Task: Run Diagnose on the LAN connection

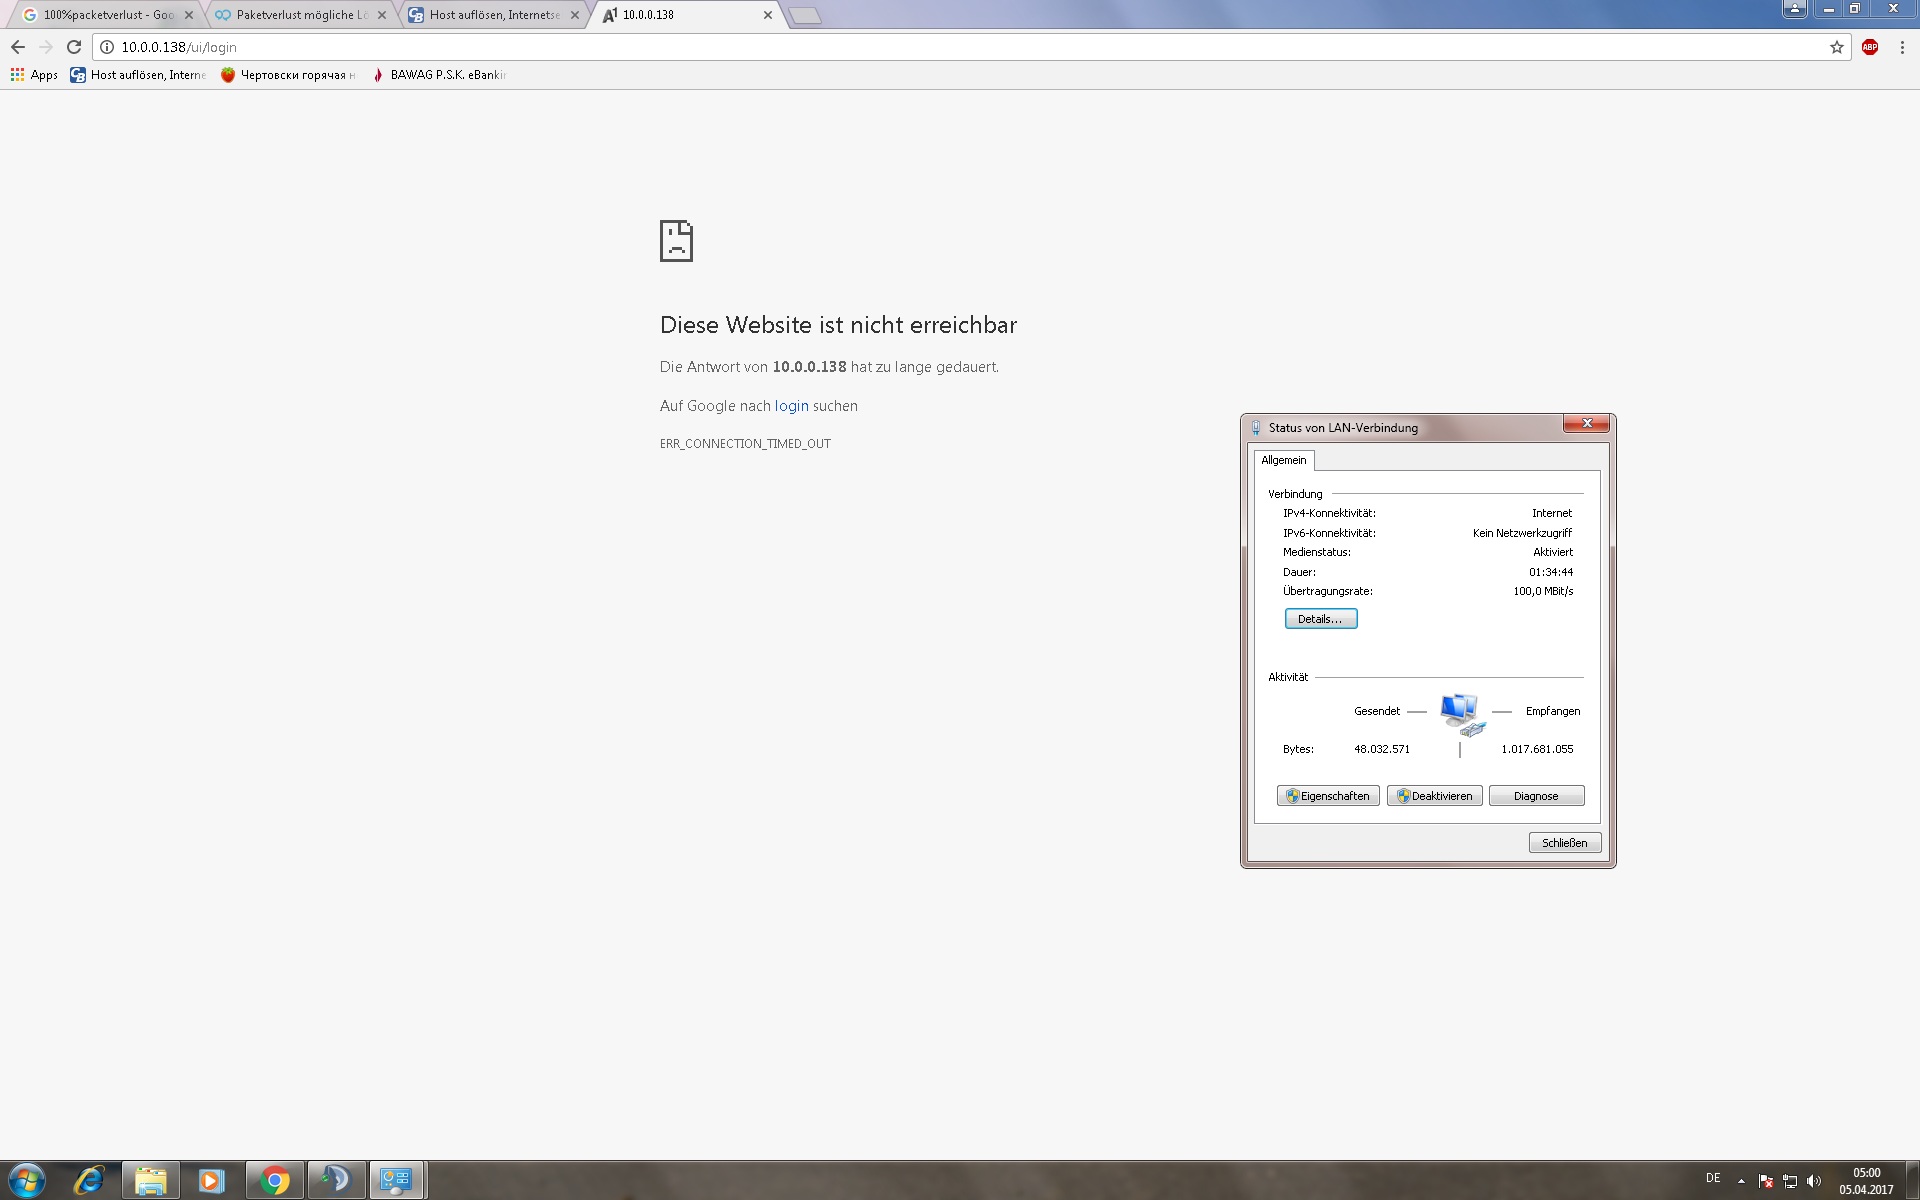Action: [x=1535, y=796]
